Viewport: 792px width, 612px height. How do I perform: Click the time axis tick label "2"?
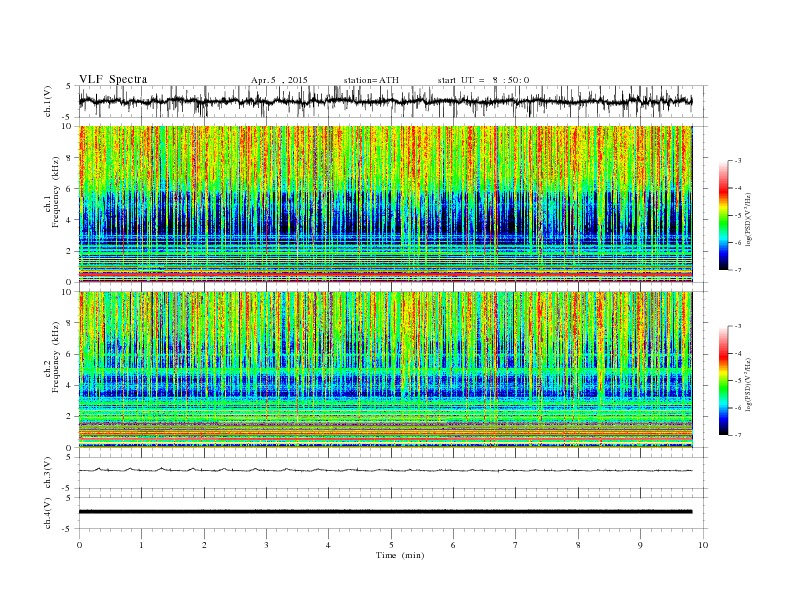pos(204,545)
